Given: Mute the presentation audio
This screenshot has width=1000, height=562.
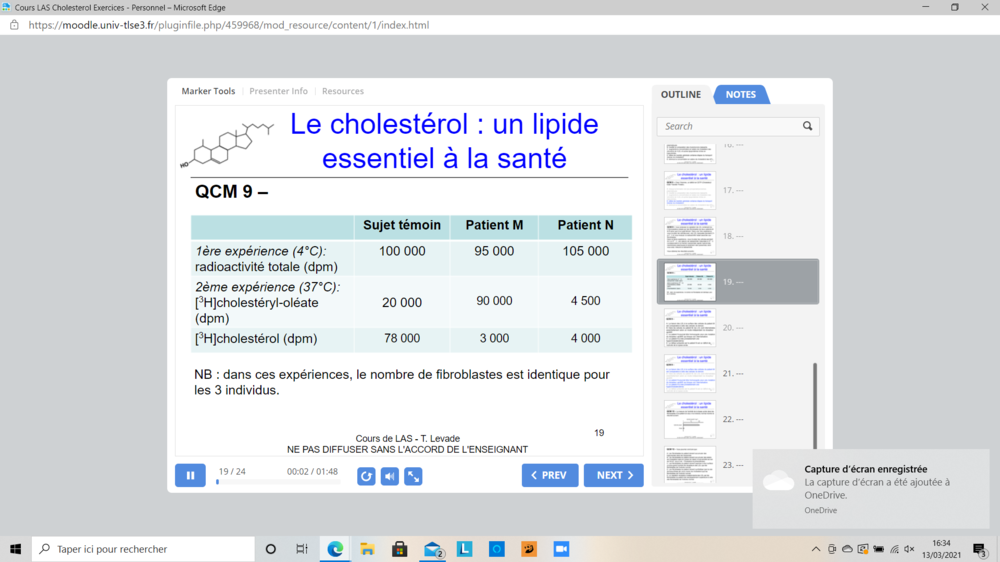Looking at the screenshot, I should 390,476.
